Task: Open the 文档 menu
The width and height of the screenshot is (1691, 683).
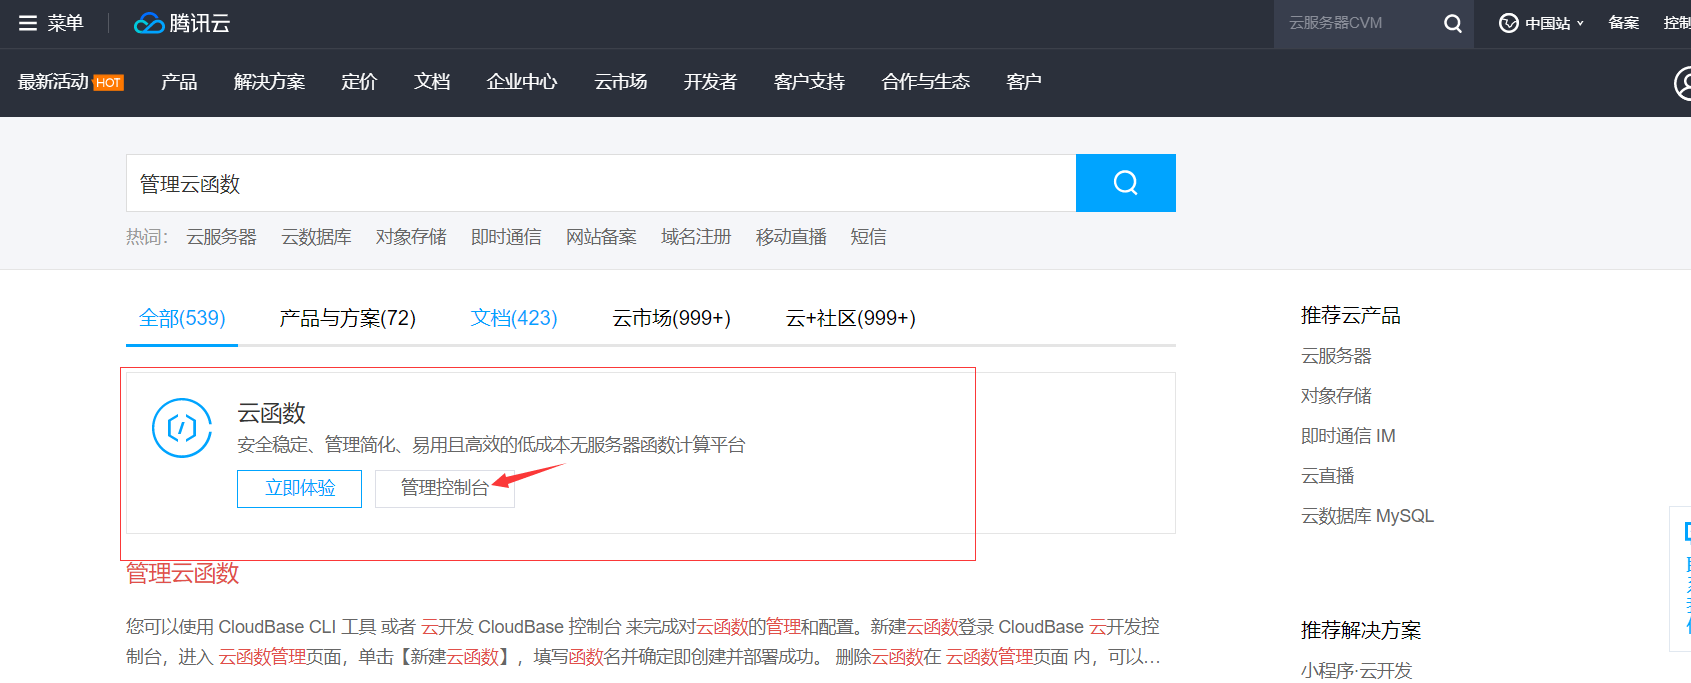Action: [432, 82]
